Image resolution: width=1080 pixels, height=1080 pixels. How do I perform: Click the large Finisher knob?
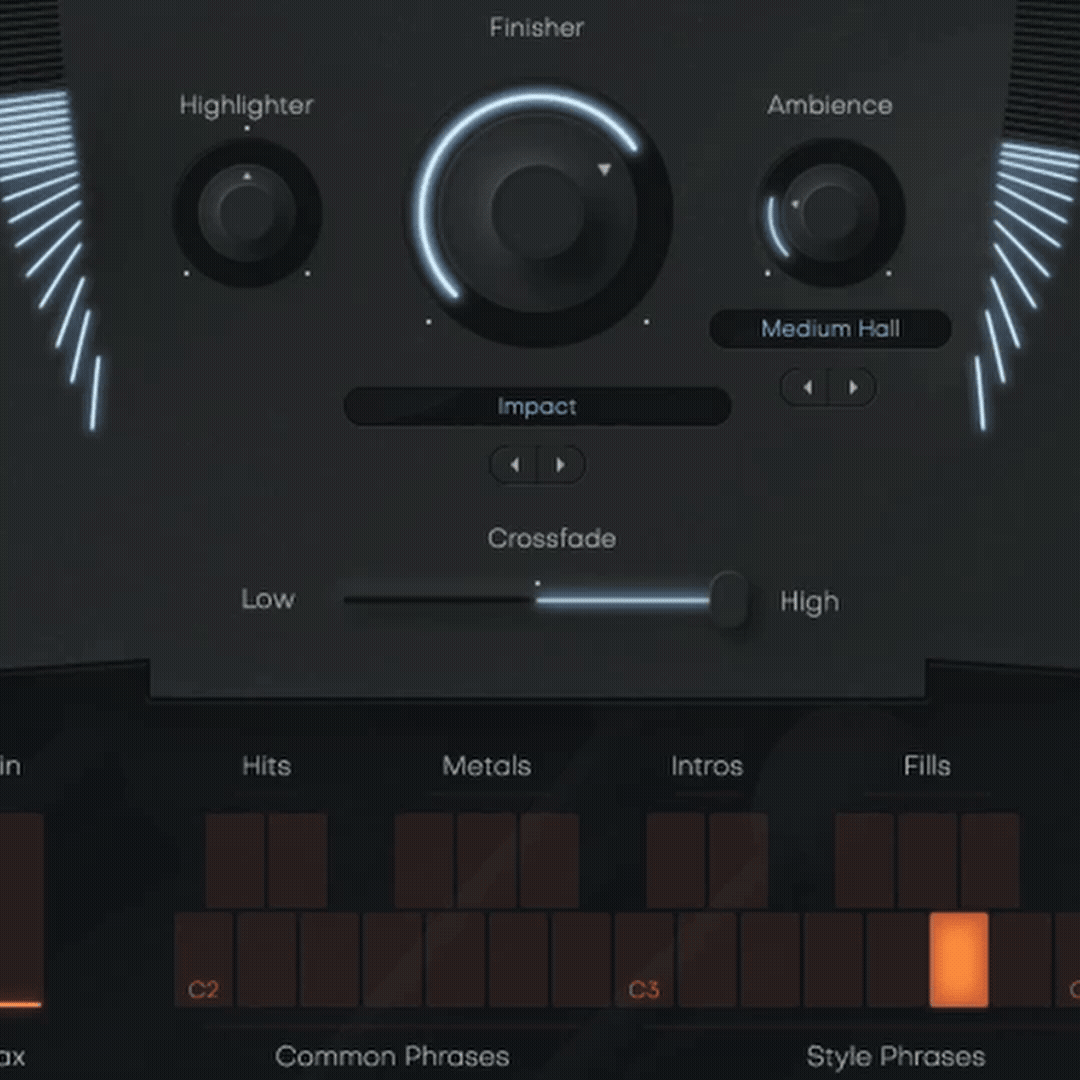539,212
